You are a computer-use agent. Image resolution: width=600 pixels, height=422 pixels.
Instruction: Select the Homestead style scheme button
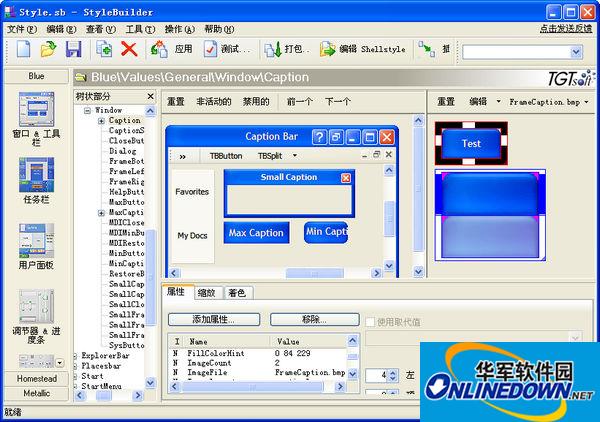click(36, 379)
